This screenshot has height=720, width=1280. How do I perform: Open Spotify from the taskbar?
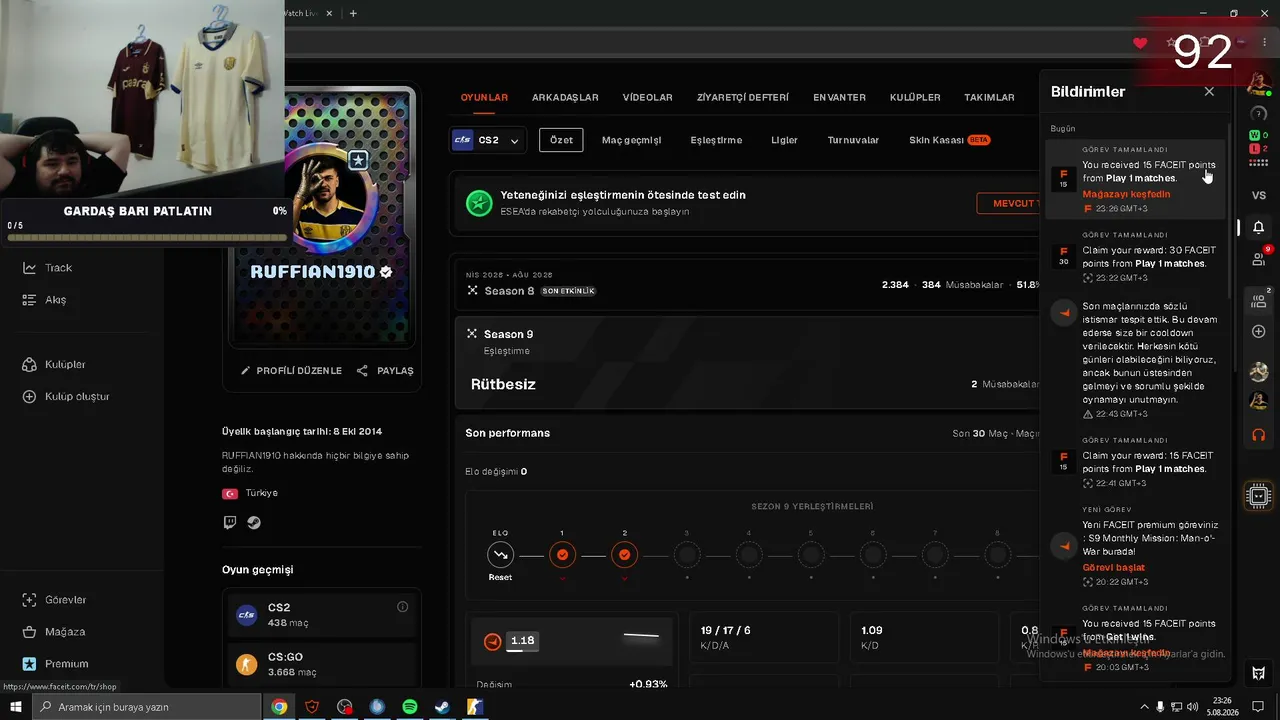pyautogui.click(x=408, y=707)
